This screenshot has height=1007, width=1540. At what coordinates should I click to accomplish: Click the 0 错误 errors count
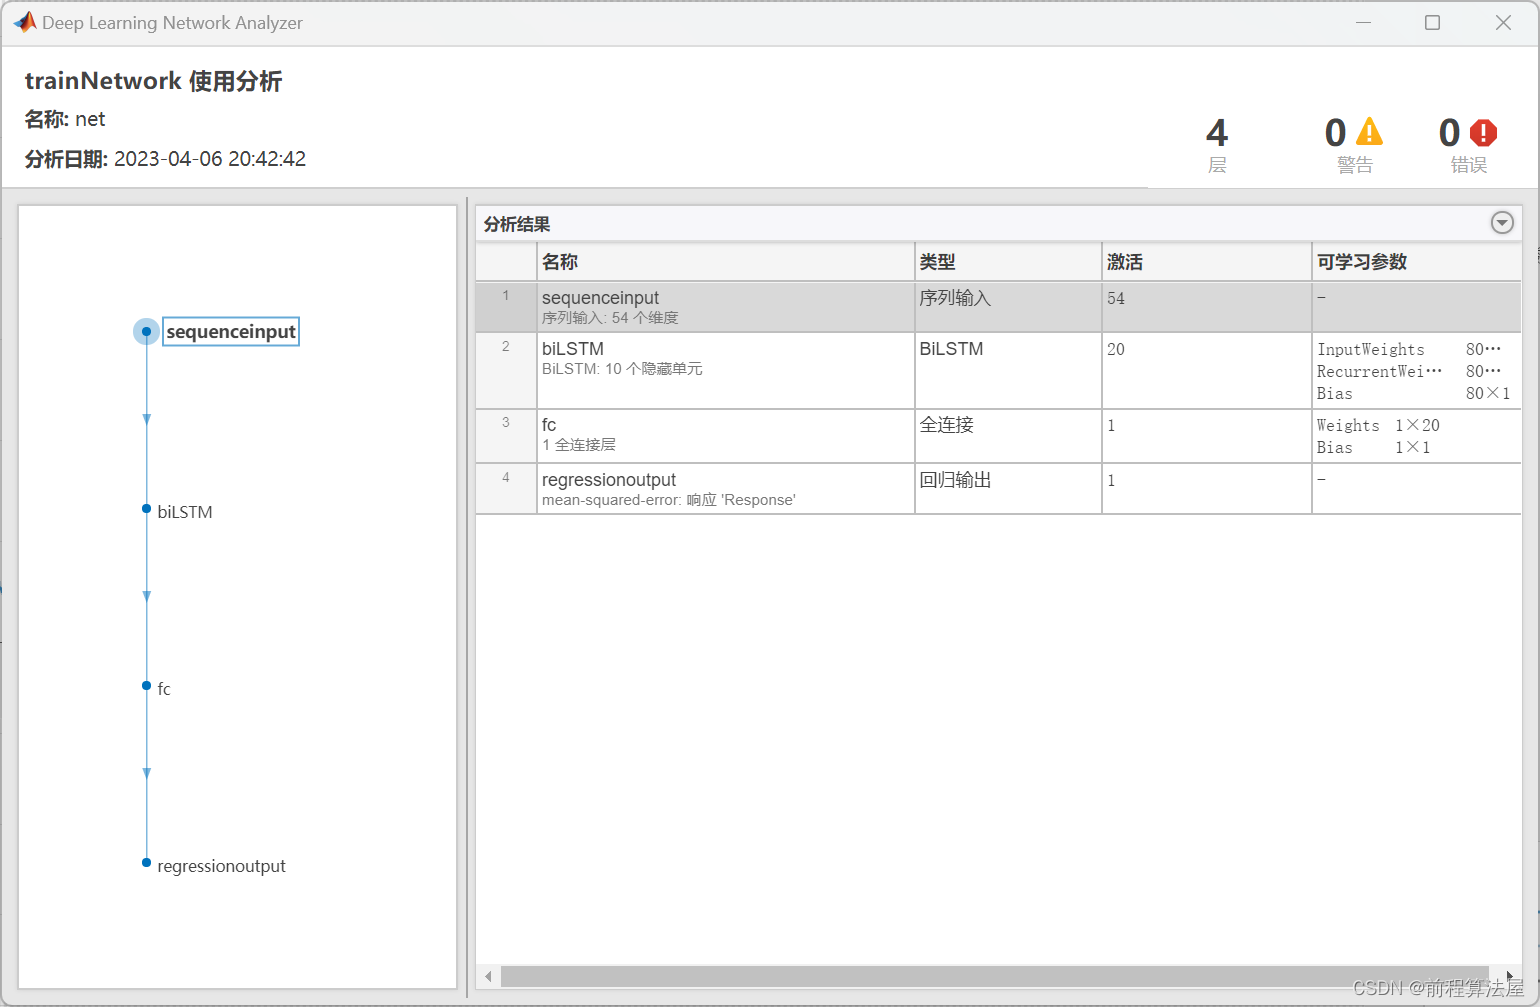(x=1468, y=145)
